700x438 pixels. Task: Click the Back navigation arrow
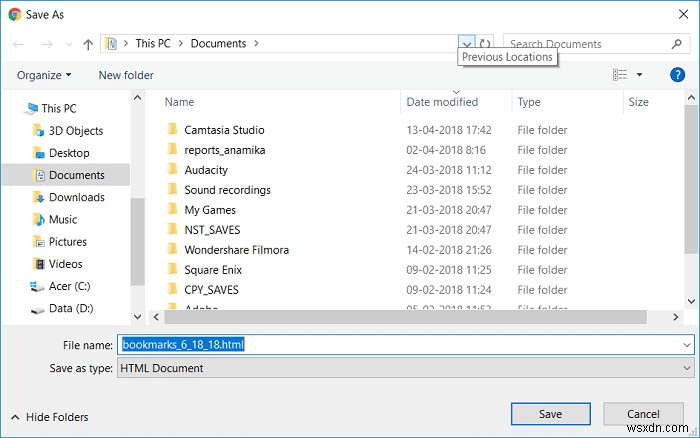tap(18, 44)
